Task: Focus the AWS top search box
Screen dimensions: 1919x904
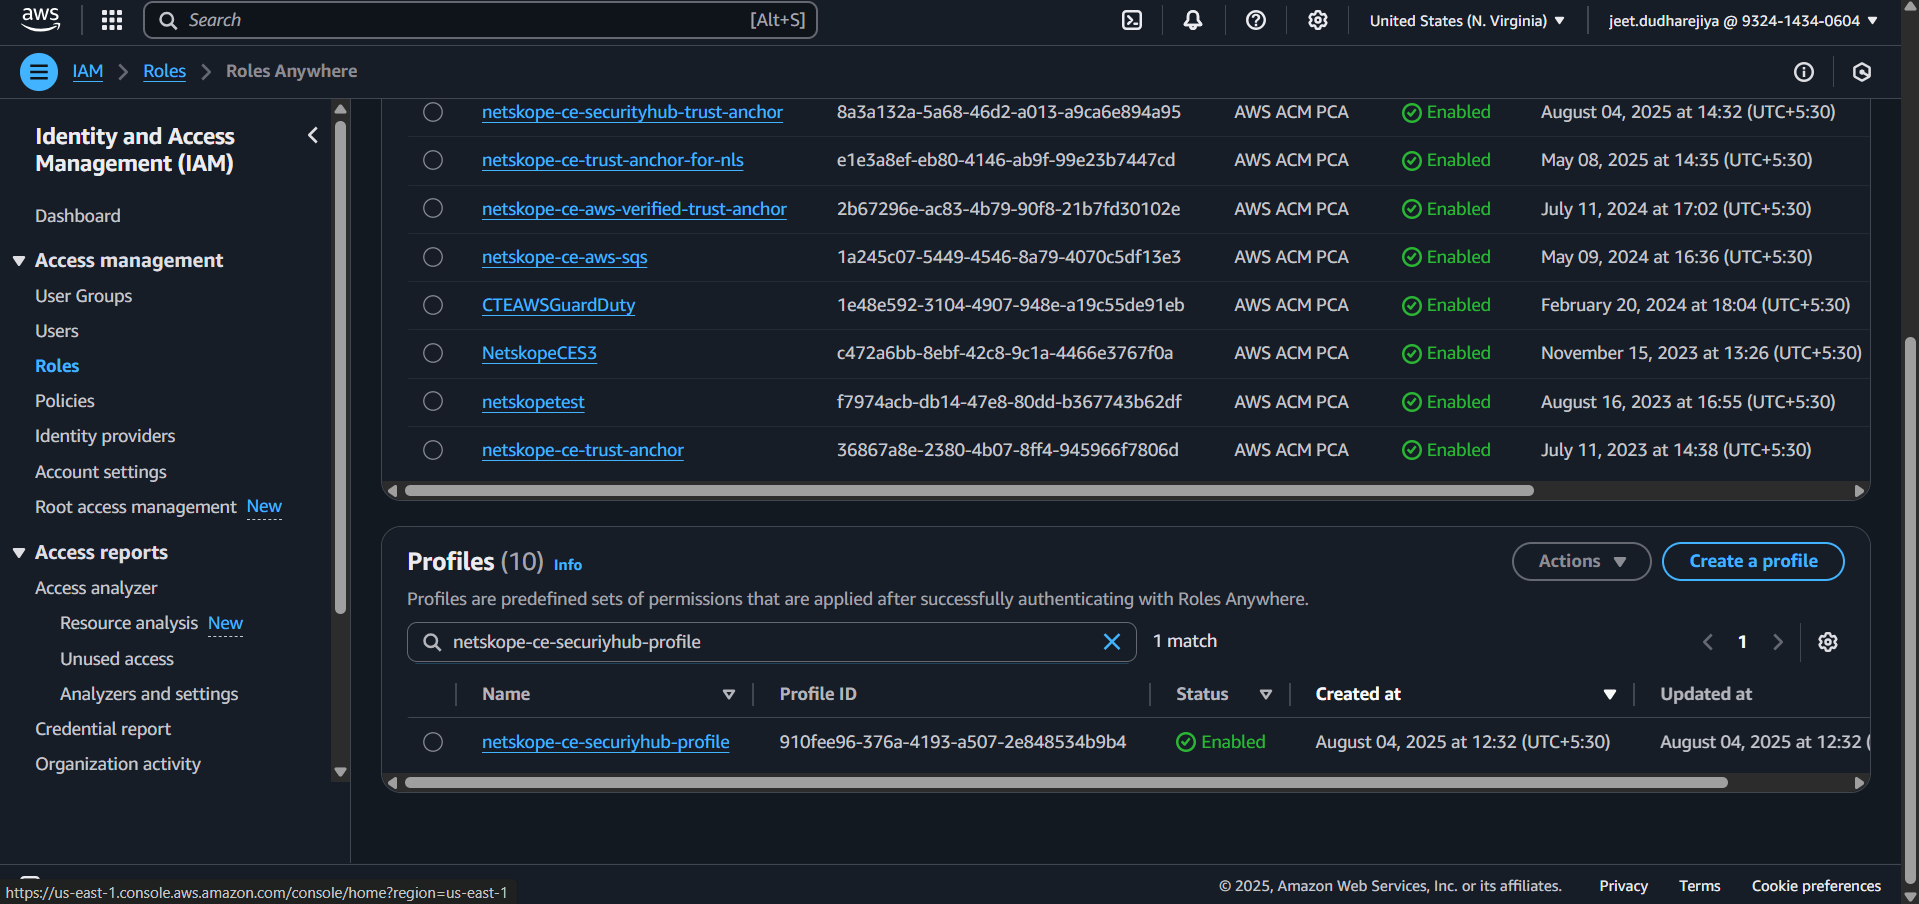Action: click(481, 20)
